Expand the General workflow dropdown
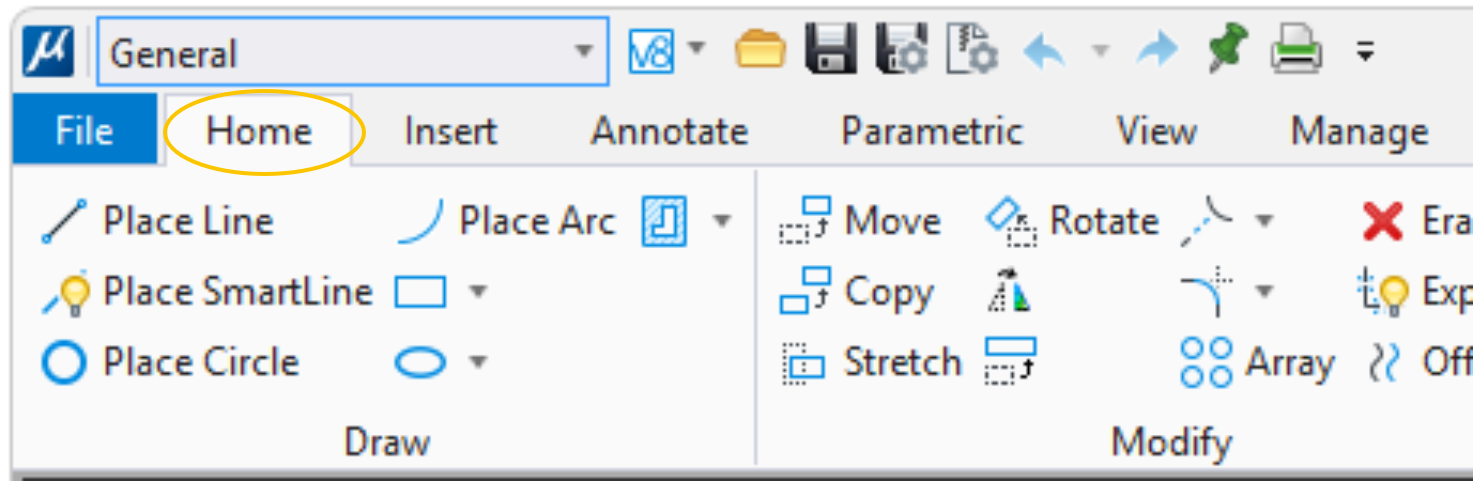The image size is (1473, 481). 583,51
